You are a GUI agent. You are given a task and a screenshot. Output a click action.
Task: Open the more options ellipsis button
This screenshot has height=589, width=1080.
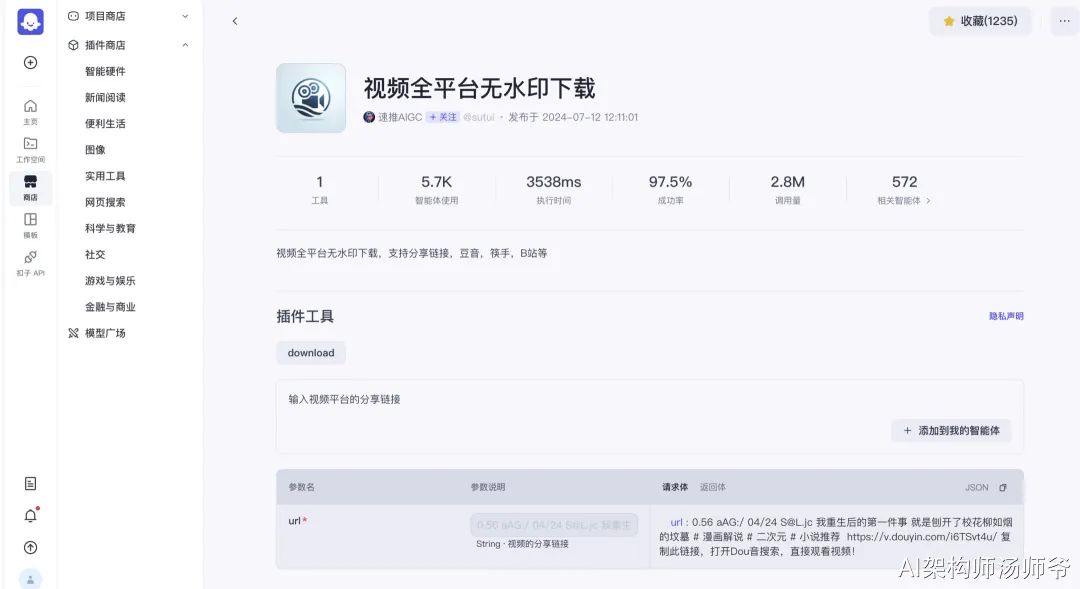(1064, 21)
